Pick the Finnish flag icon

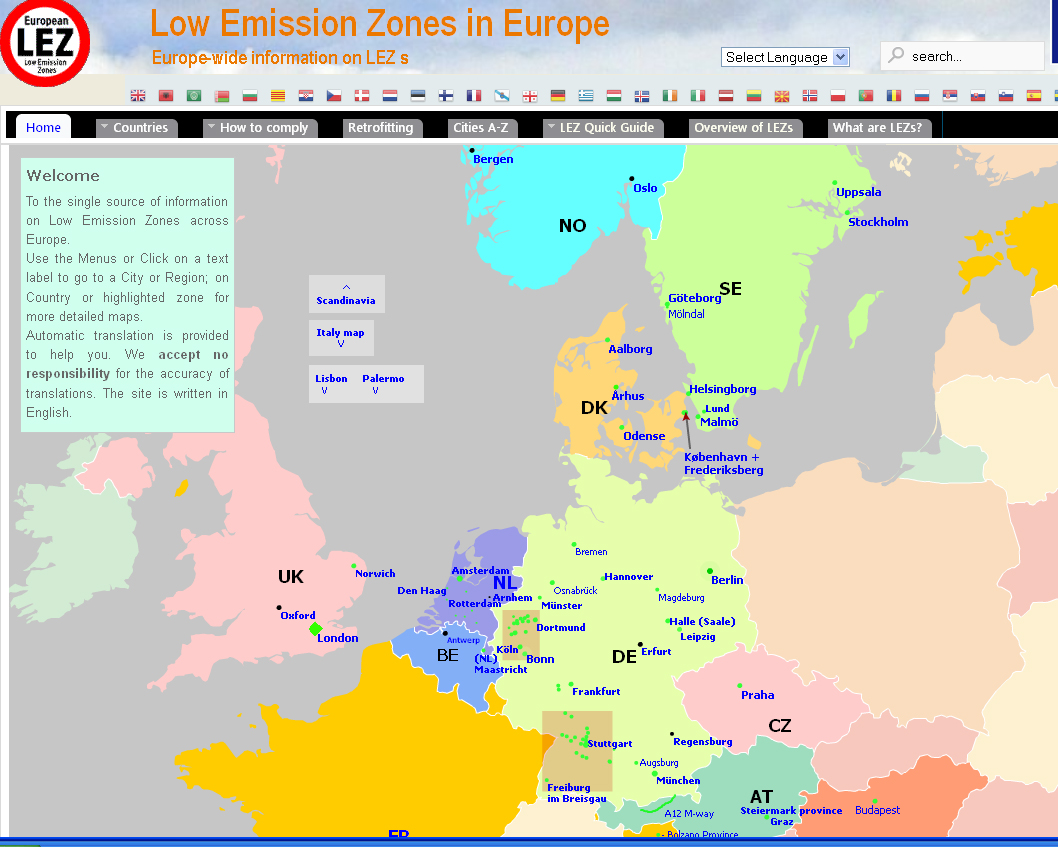[446, 96]
